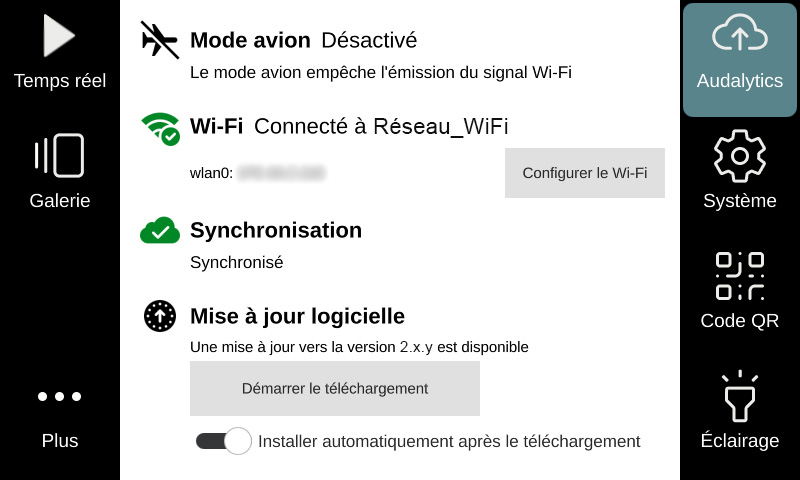
Task: Tap the Éclairage flashlight icon
Action: (739, 397)
